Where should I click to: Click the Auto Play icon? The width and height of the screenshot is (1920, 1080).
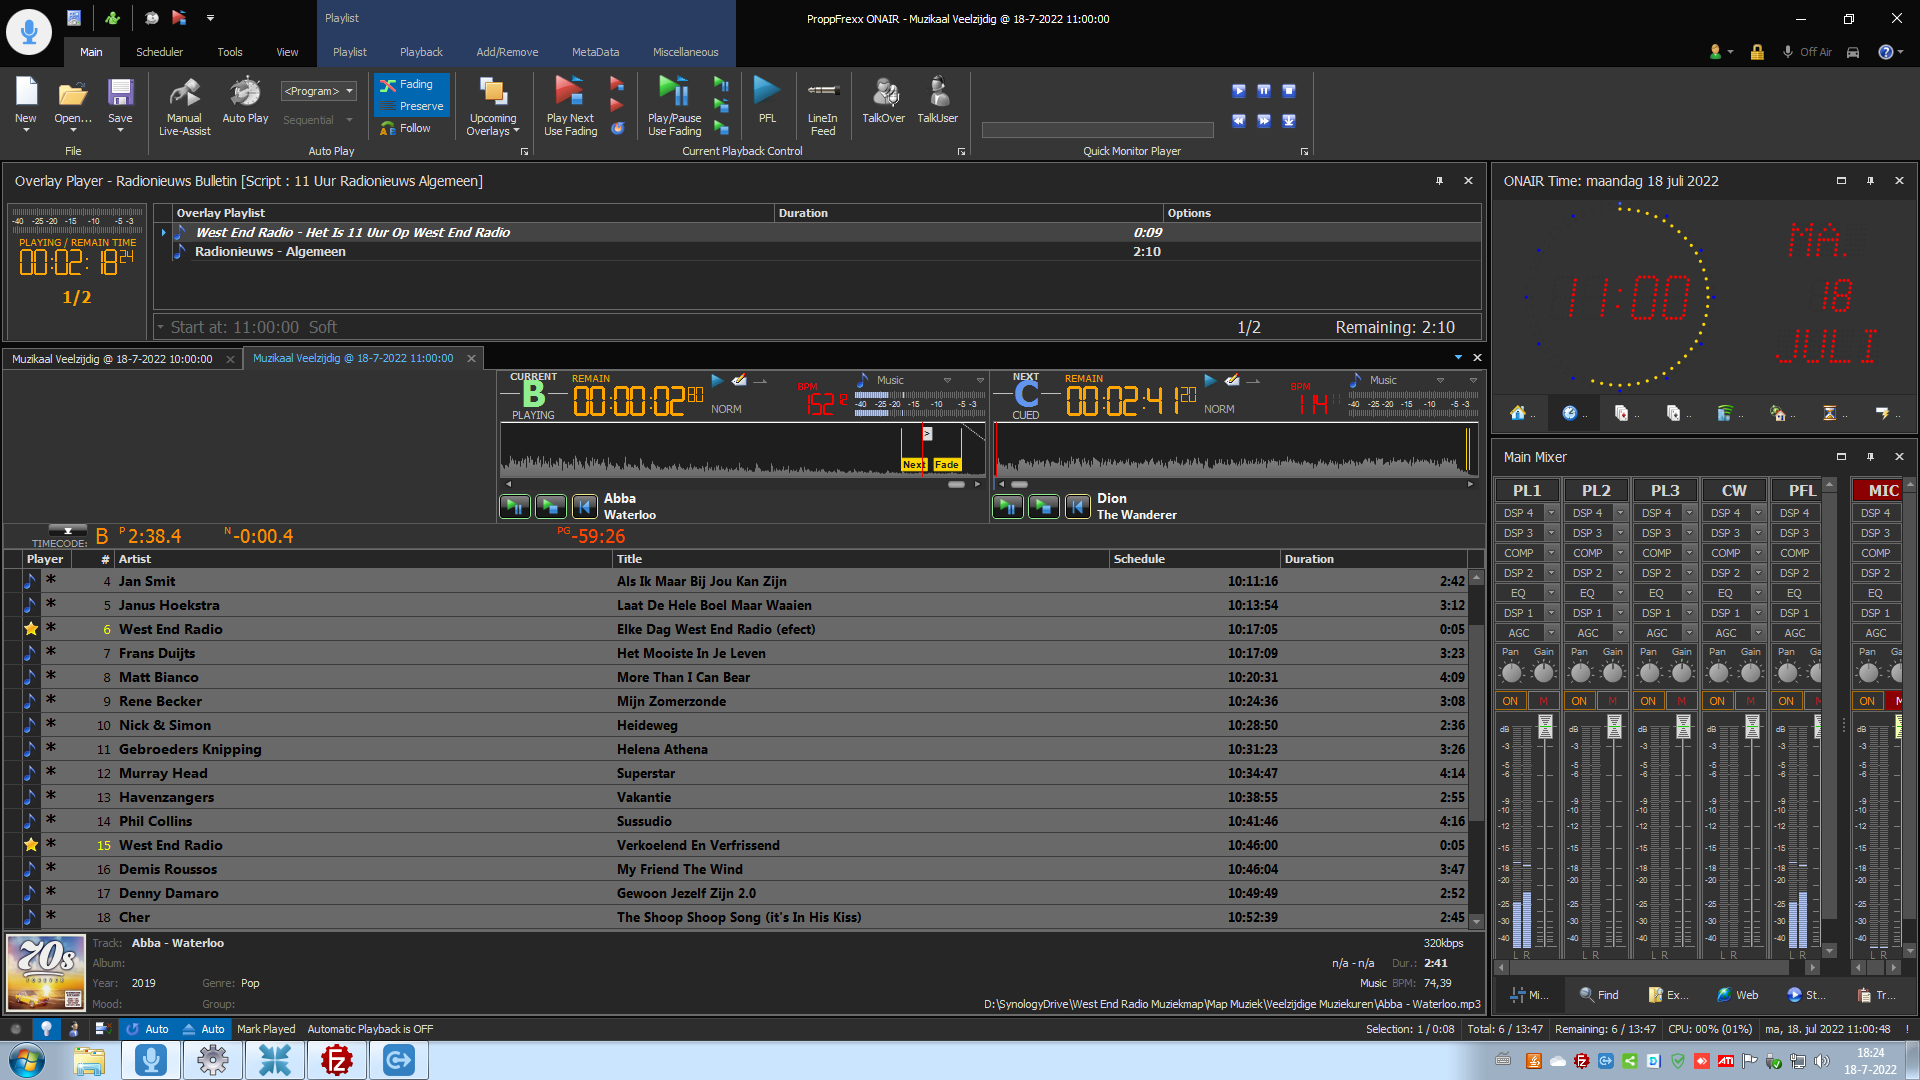[x=245, y=100]
